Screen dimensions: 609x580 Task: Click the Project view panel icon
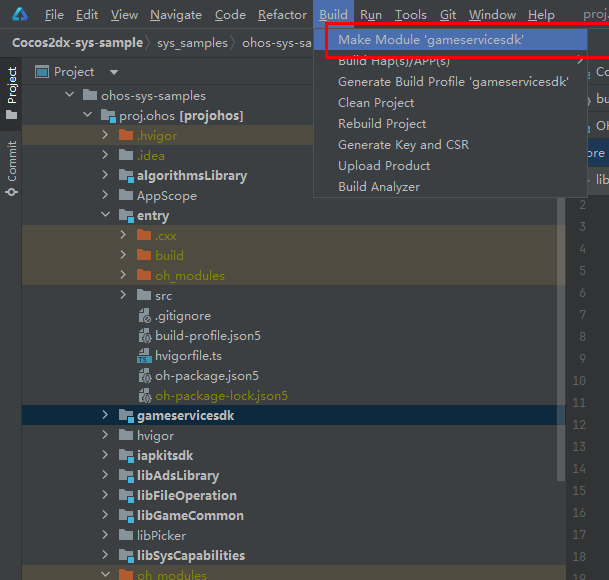pyautogui.click(x=42, y=72)
